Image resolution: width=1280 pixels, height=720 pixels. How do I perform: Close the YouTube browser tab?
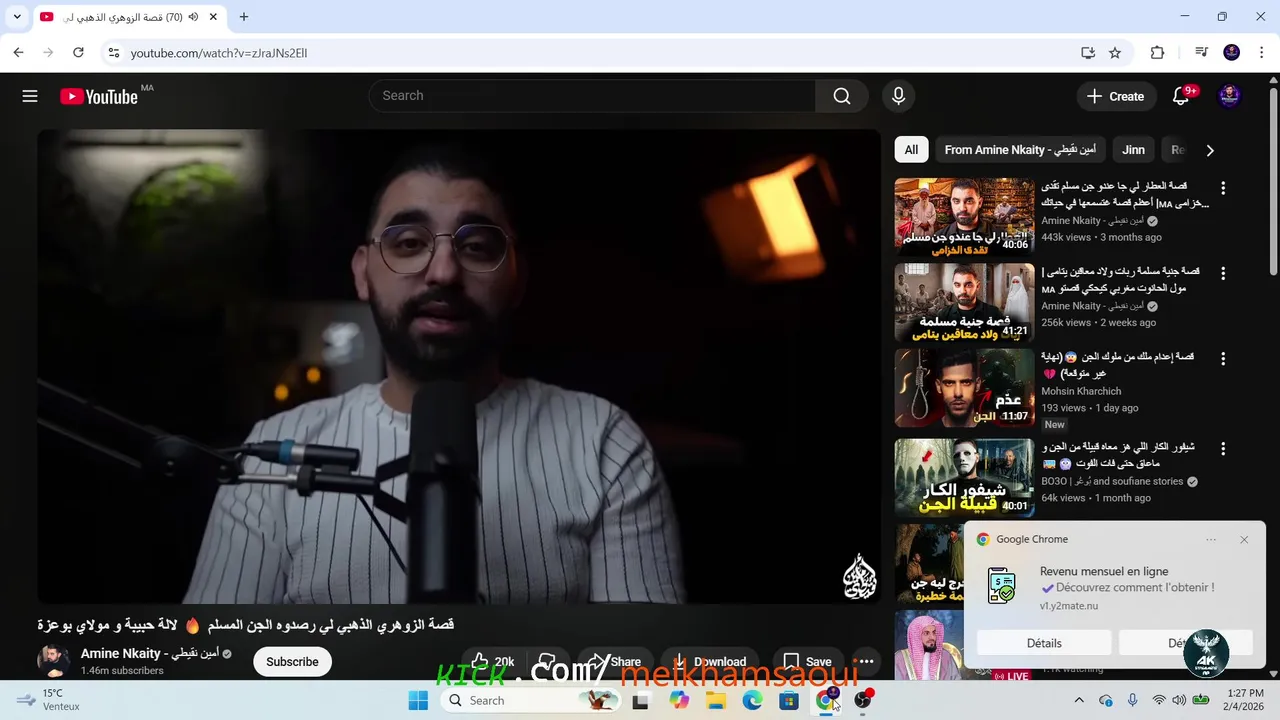214,17
